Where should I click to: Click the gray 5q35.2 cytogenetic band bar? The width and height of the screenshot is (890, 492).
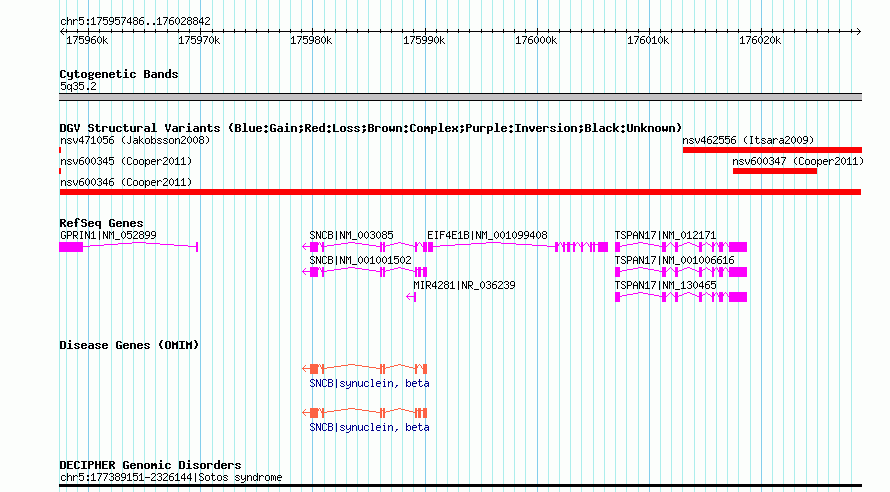460,97
